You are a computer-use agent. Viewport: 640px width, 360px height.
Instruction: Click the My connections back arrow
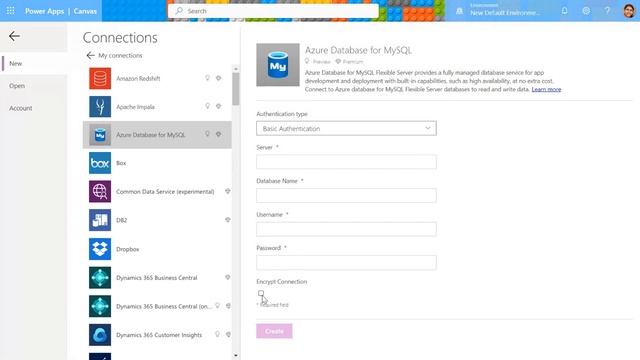90,56
